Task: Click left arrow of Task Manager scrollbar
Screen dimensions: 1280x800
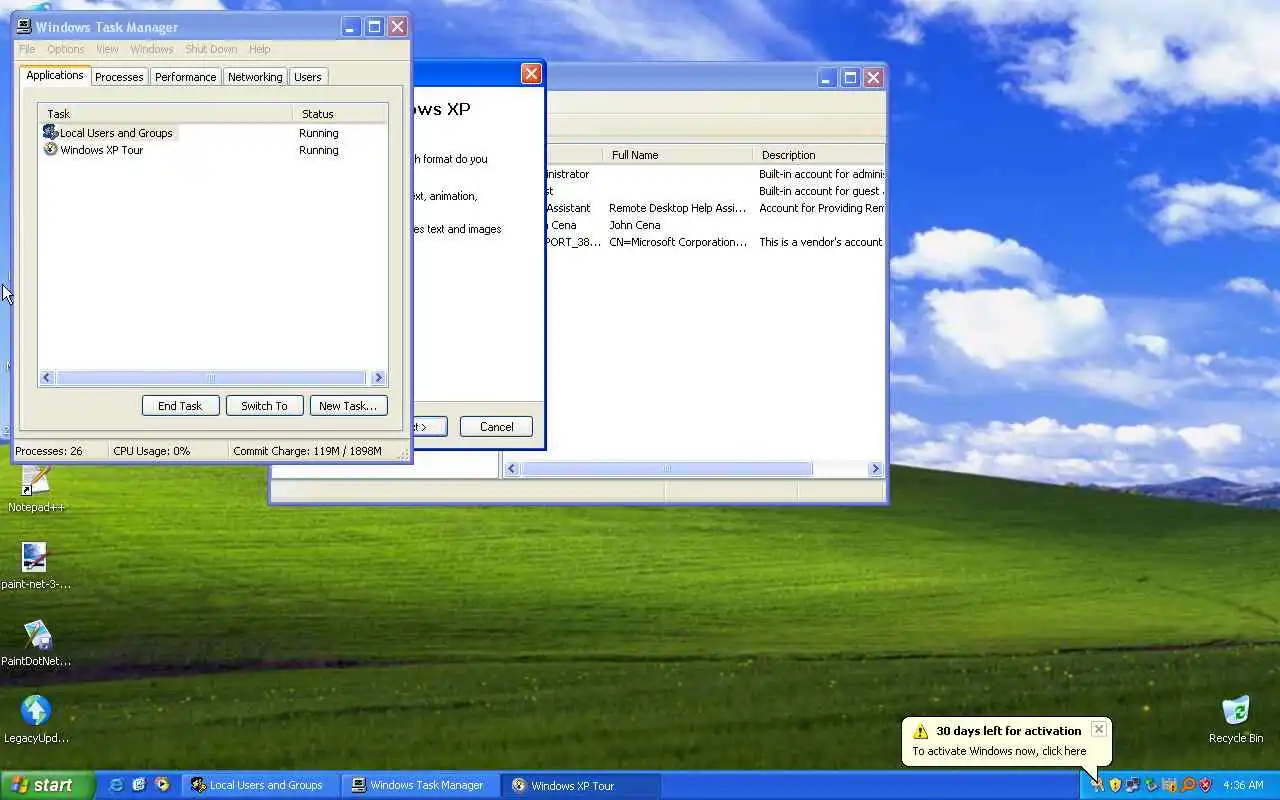Action: (x=47, y=377)
